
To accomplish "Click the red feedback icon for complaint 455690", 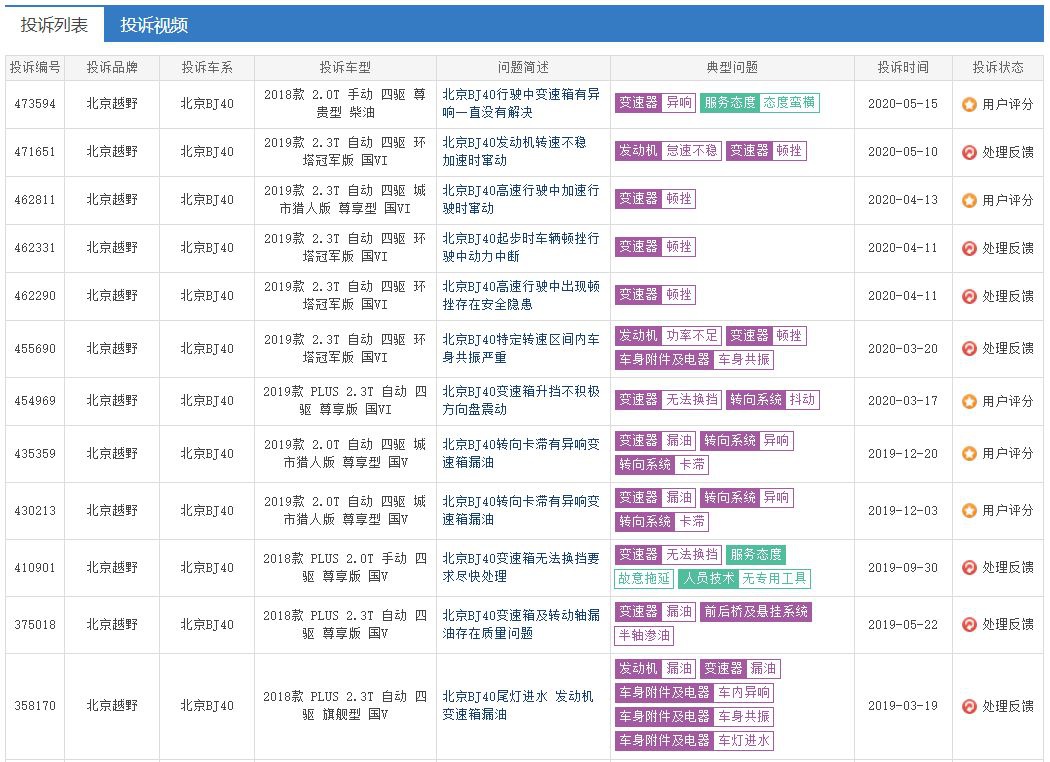I will click(x=969, y=348).
